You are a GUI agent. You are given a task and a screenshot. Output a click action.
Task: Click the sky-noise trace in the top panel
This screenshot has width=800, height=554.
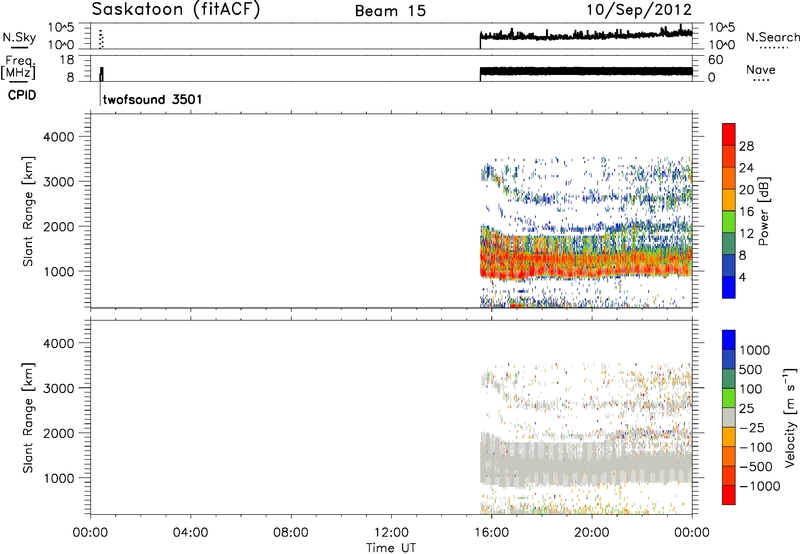pos(586,35)
